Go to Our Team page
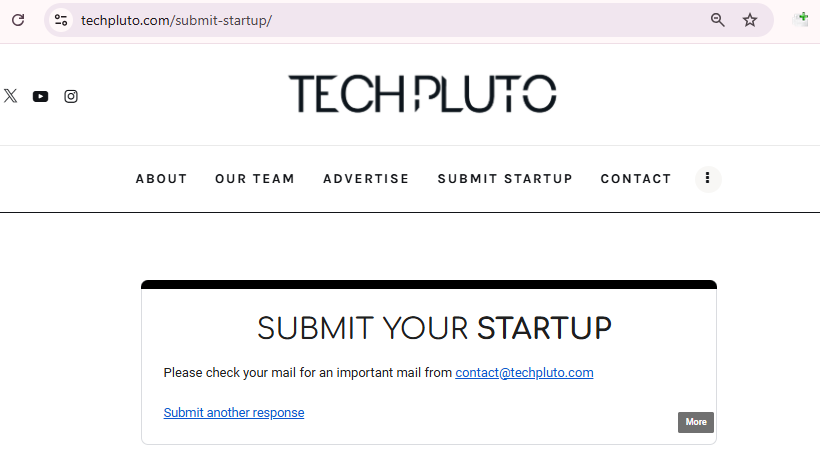This screenshot has width=820, height=454. click(x=255, y=179)
